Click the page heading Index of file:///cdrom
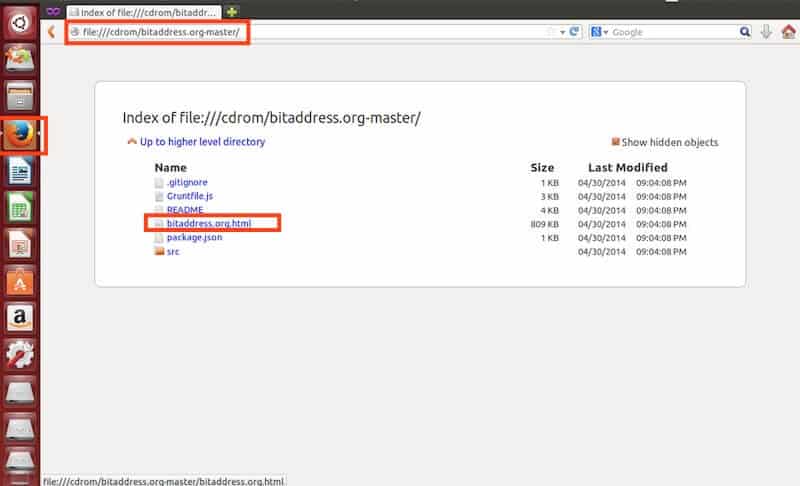 coord(271,118)
